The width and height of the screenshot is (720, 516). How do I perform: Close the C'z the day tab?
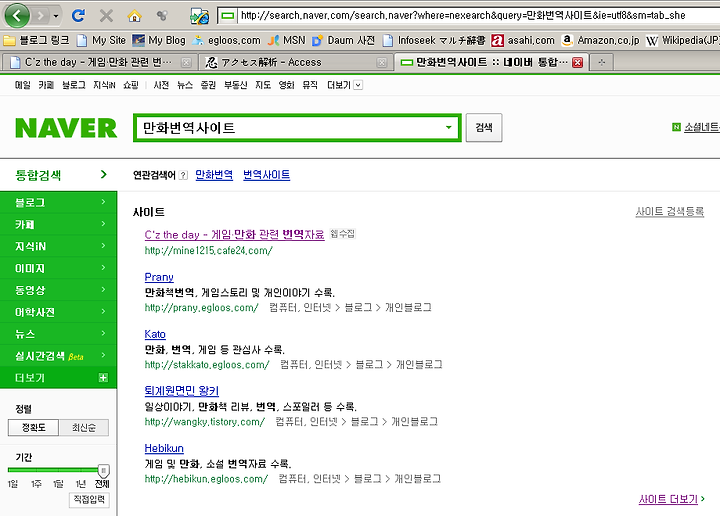186,62
